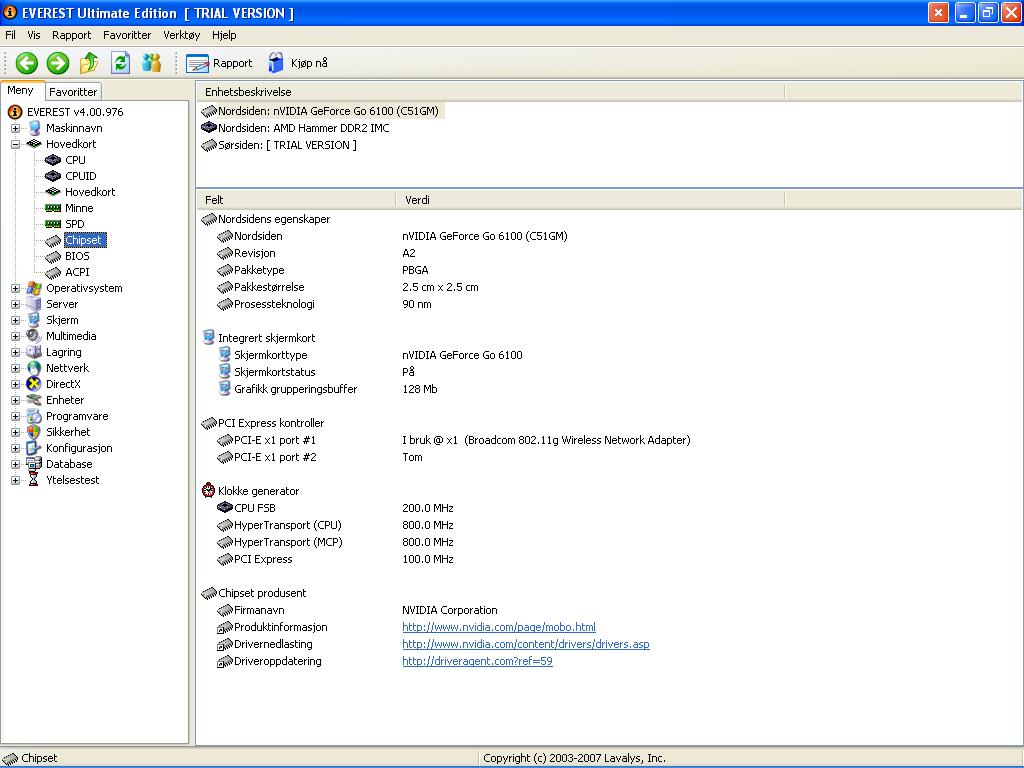Open the Rapport toolbar button

(219, 63)
